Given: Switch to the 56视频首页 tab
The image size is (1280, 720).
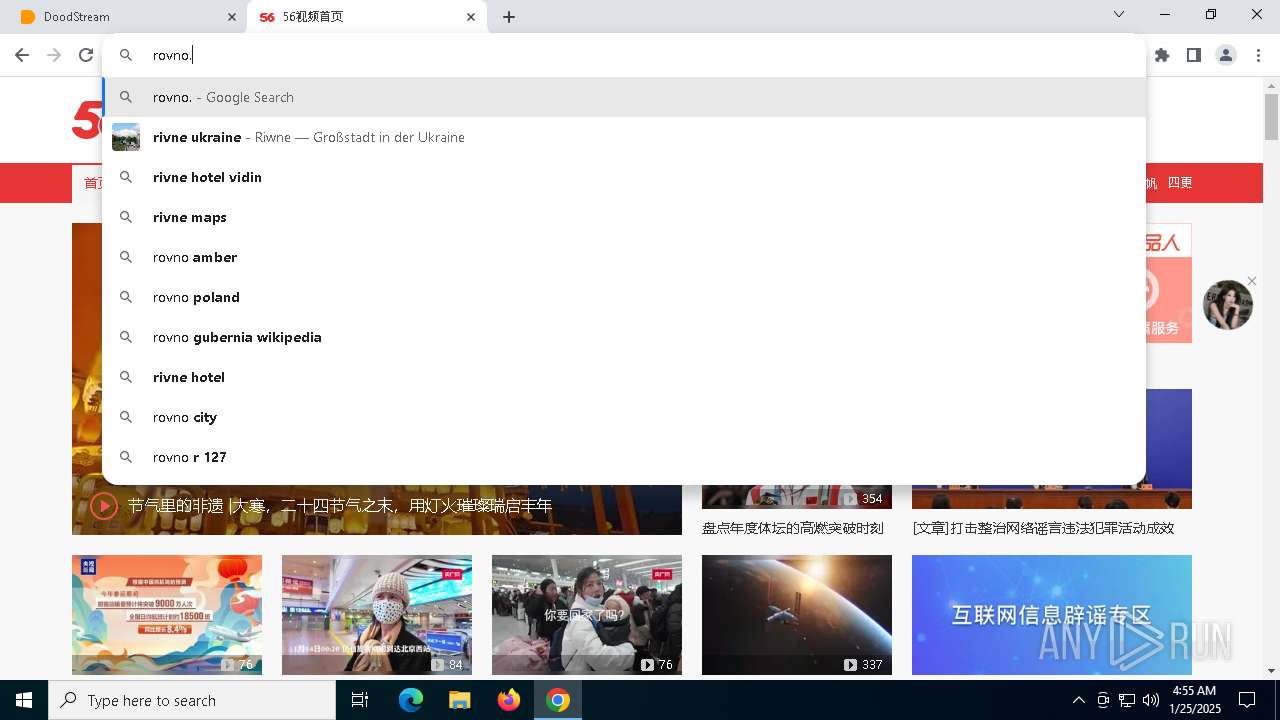Looking at the screenshot, I should (x=368, y=17).
